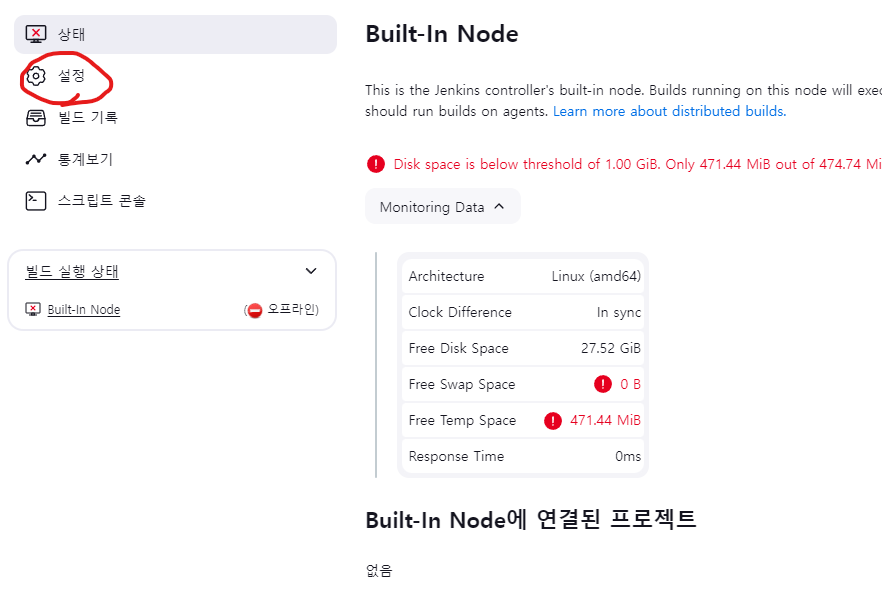Click the 통계보기 graph icon
Viewport: 882px width, 601px height.
[x=35, y=159]
